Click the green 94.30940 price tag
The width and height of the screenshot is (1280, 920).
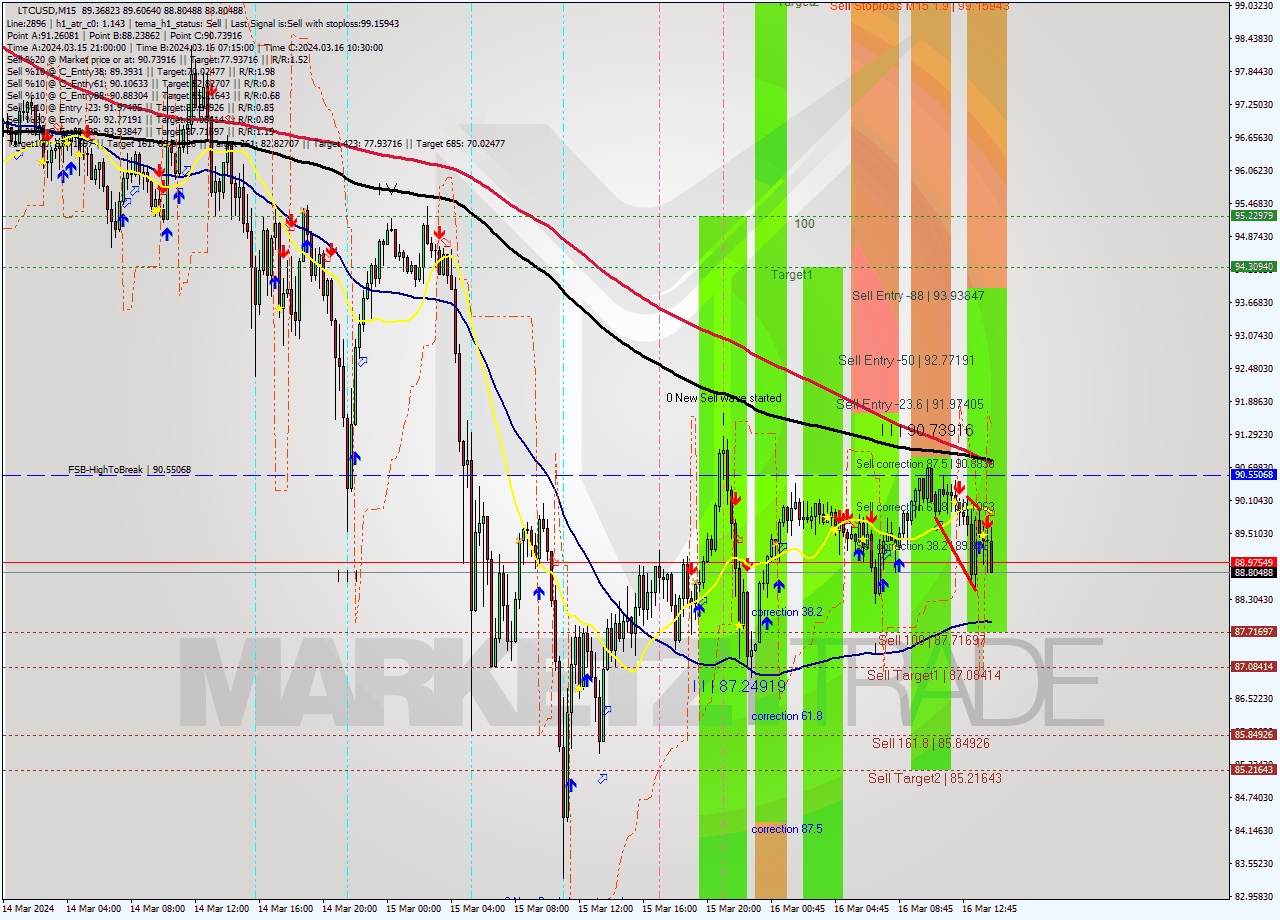coord(1254,267)
